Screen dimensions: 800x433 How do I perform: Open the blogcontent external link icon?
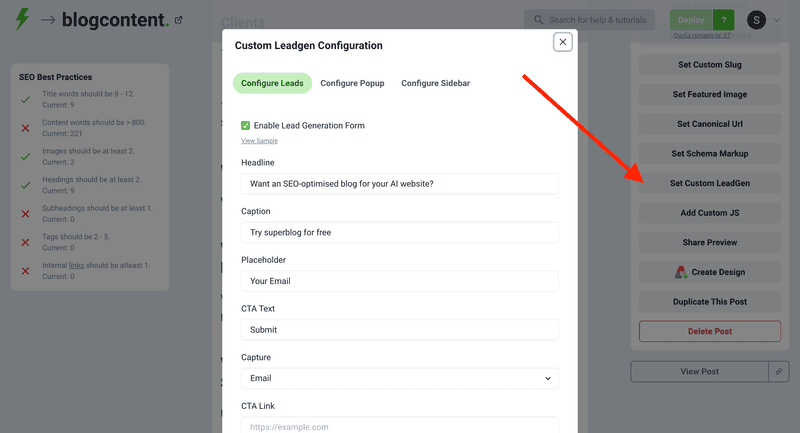[x=179, y=19]
